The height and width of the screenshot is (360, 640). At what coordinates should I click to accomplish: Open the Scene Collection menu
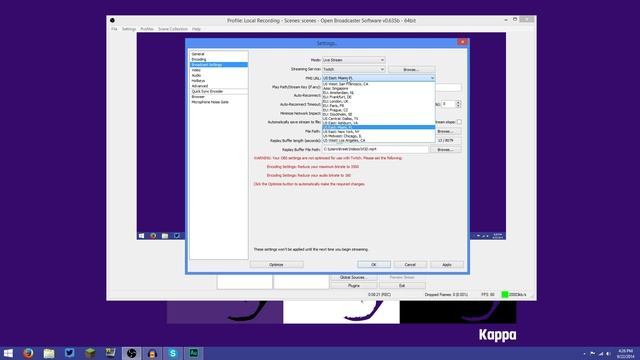(x=173, y=29)
